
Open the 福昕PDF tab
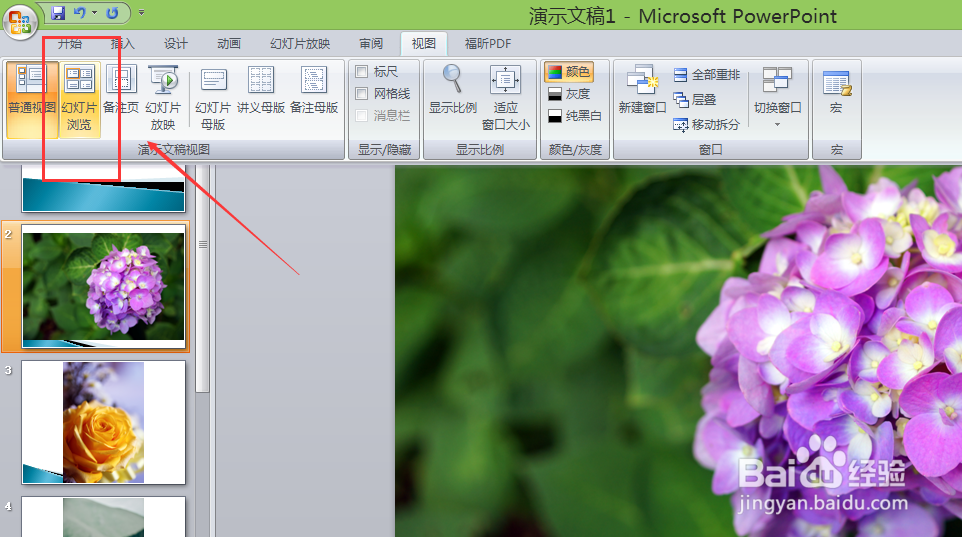488,44
